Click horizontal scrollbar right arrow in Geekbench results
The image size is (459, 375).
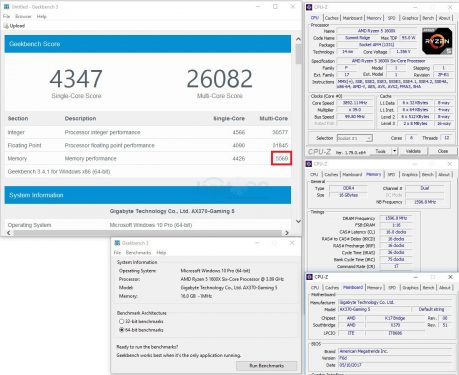pos(287,233)
